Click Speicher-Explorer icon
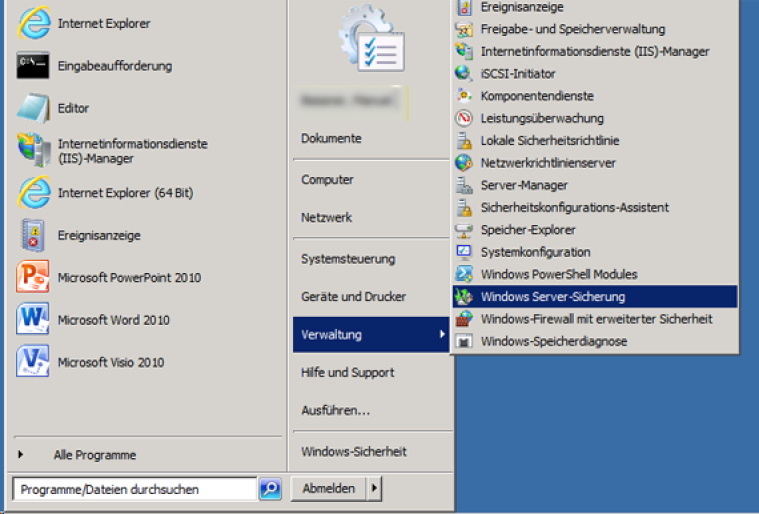 pyautogui.click(x=464, y=230)
